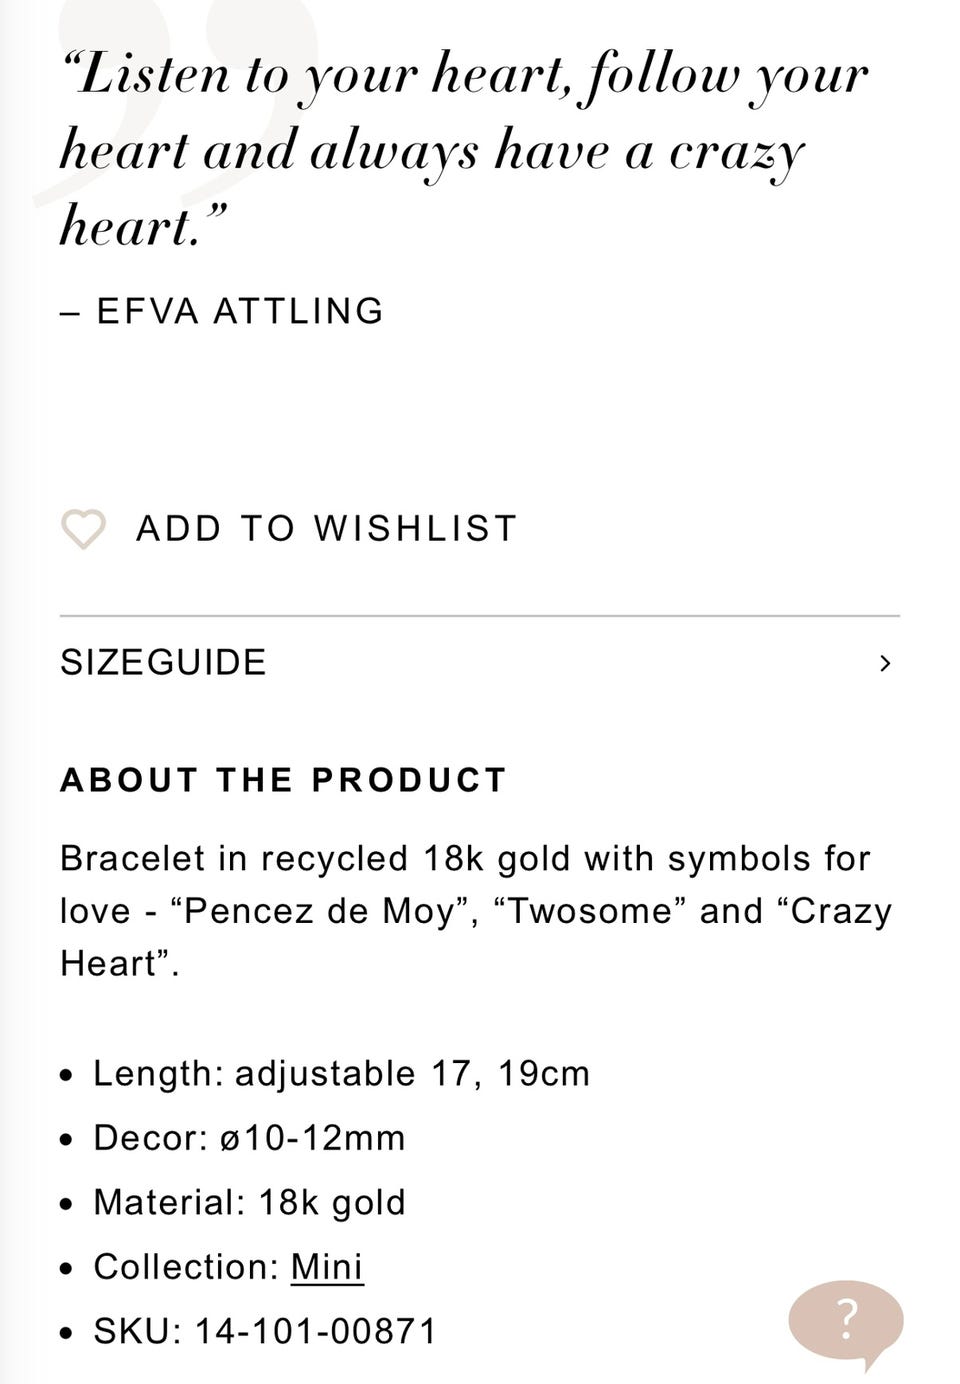Image resolution: width=960 pixels, height=1384 pixels.
Task: Select the EFVA ATTLING author name
Action: [x=240, y=311]
